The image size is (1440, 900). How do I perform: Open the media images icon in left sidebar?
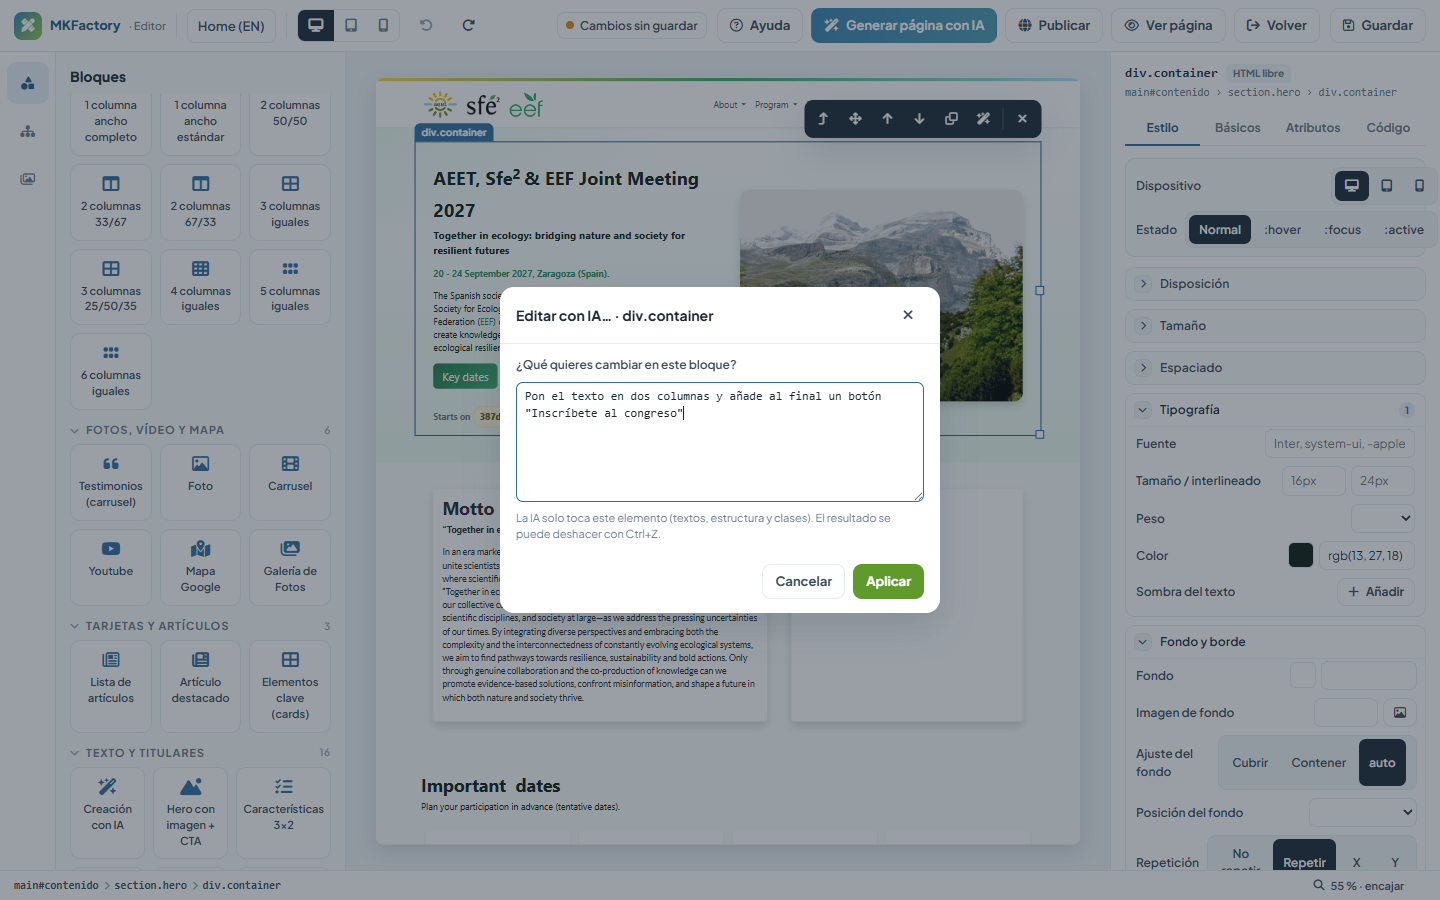(28, 179)
